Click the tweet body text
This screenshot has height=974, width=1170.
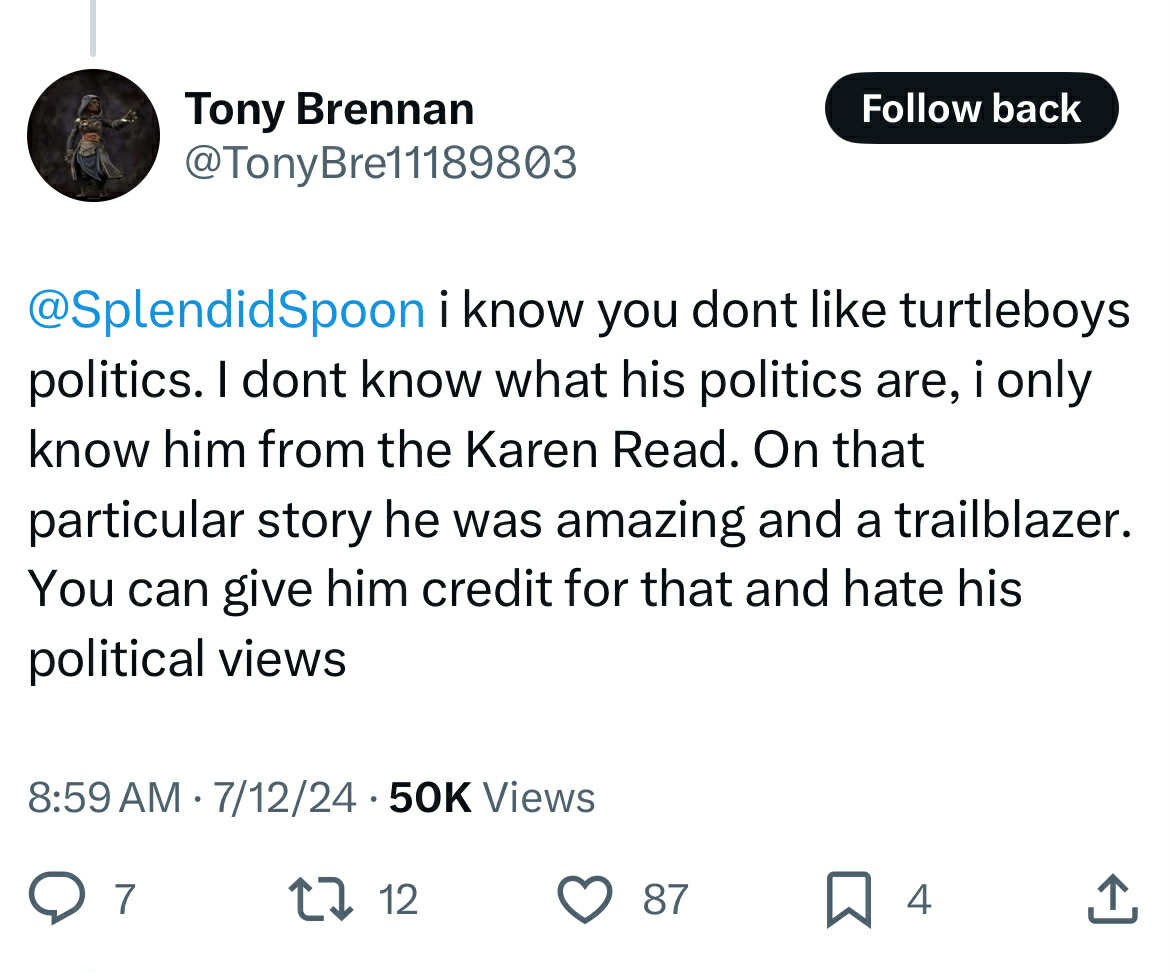point(580,484)
